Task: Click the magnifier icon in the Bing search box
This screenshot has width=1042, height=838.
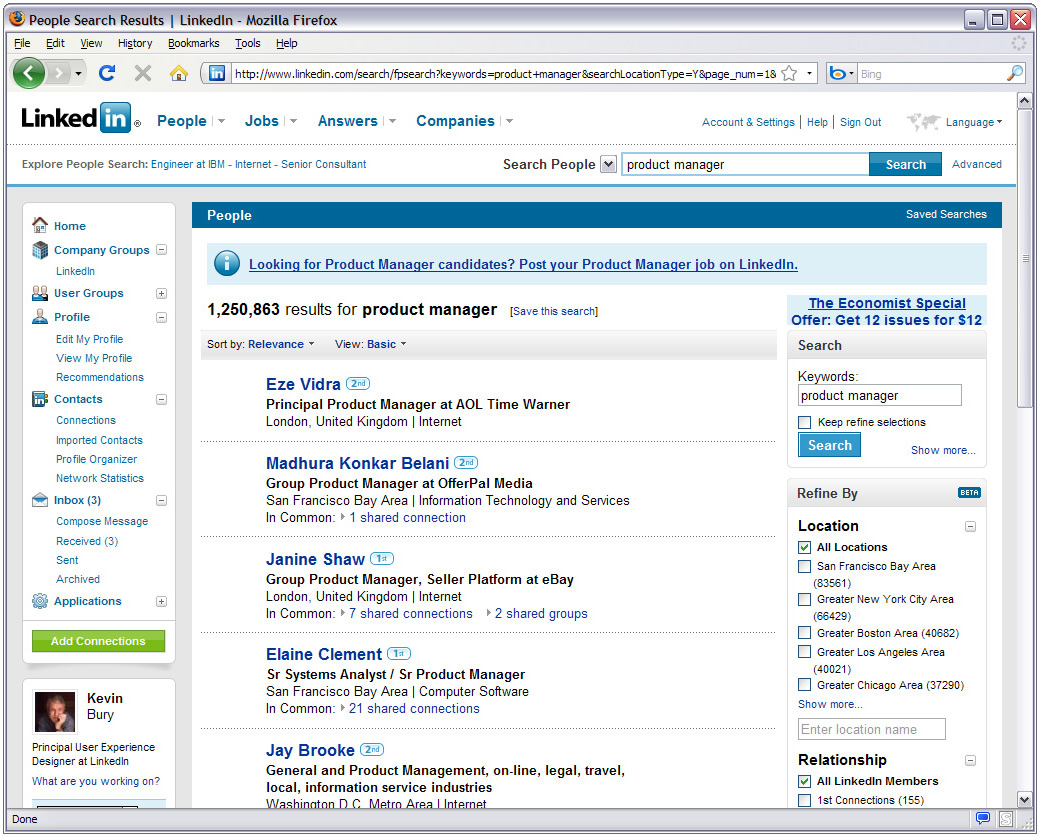Action: 1015,73
